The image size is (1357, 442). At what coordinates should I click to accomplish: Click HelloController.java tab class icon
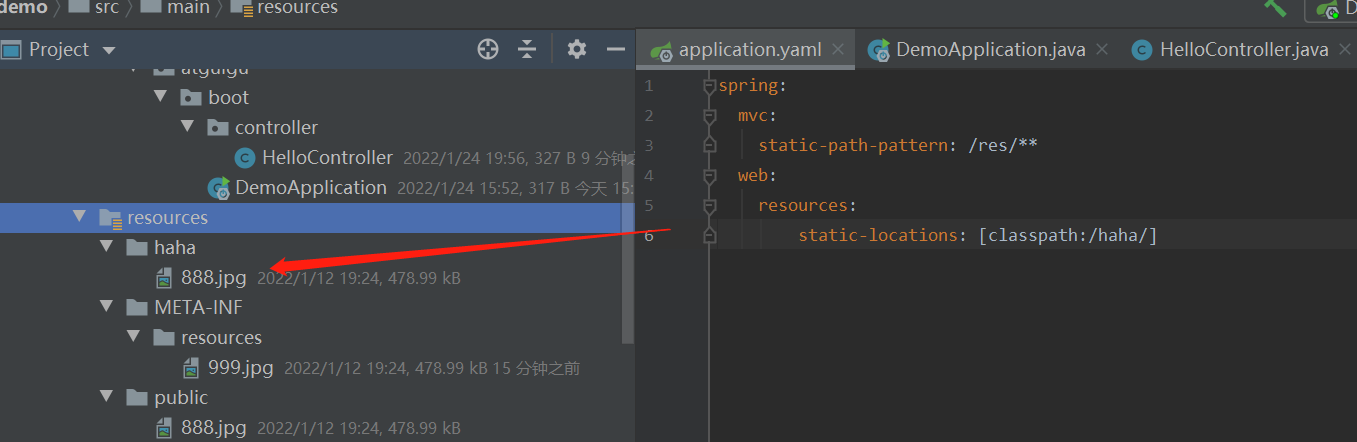(1142, 49)
